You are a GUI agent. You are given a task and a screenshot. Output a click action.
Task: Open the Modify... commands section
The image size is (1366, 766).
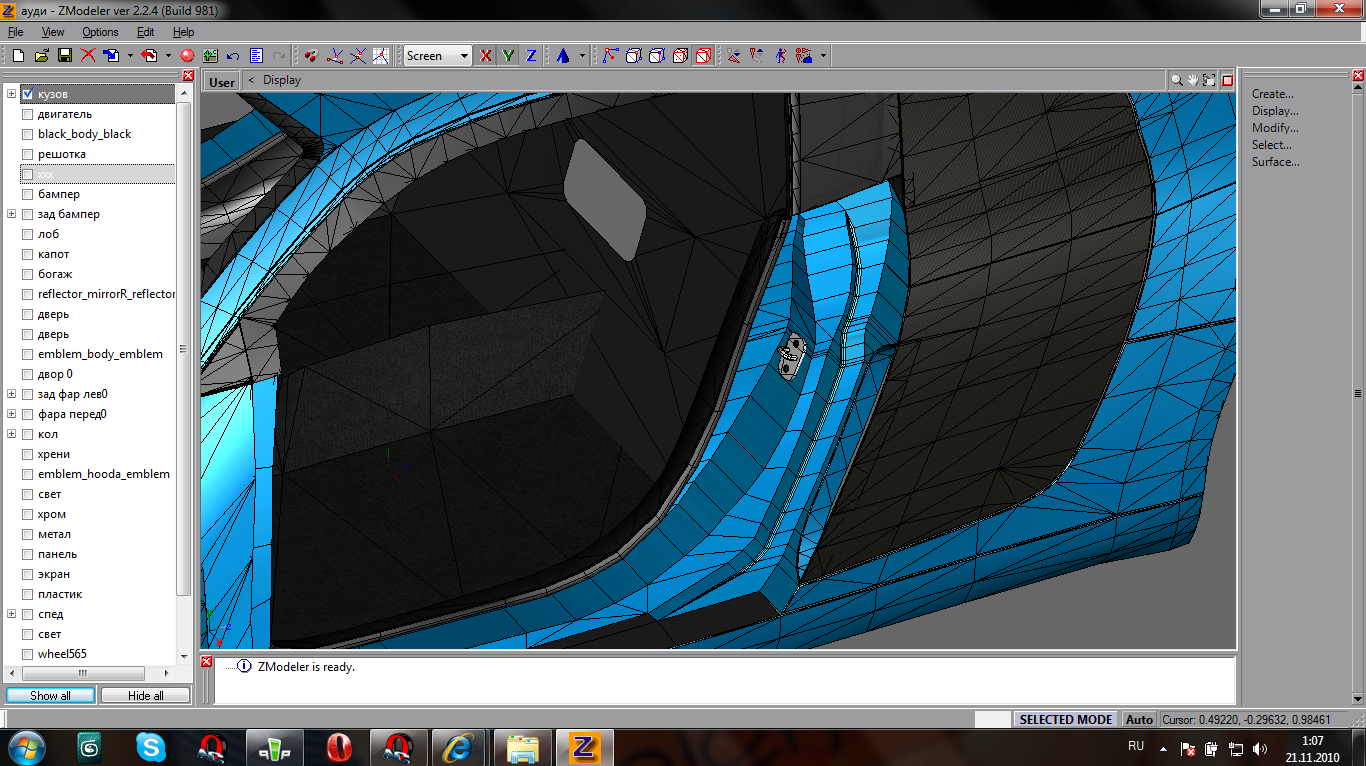click(x=1275, y=128)
